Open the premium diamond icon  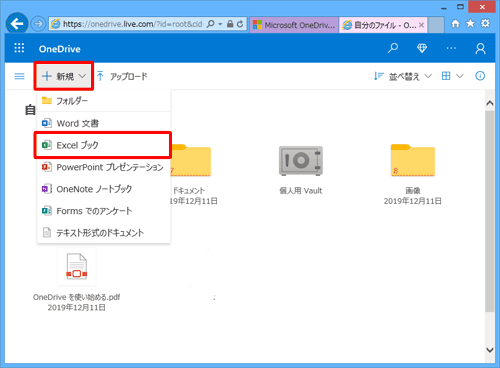422,48
